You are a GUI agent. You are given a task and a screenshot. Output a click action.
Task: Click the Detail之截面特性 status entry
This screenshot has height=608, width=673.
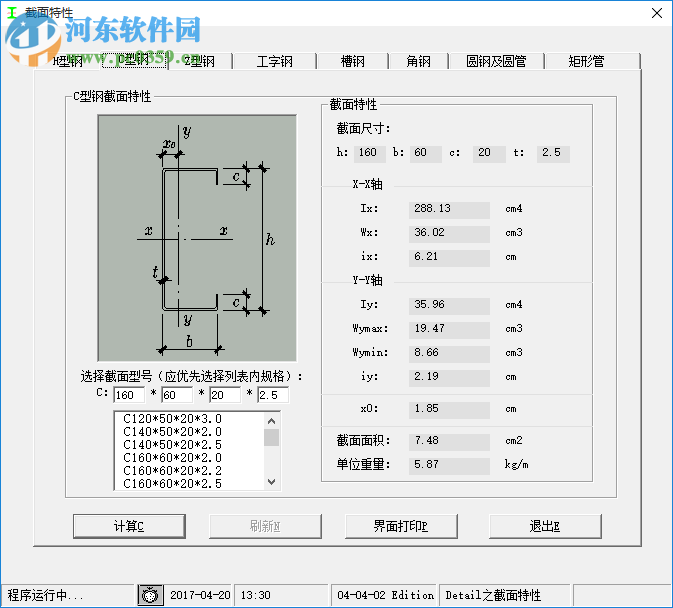[493, 595]
